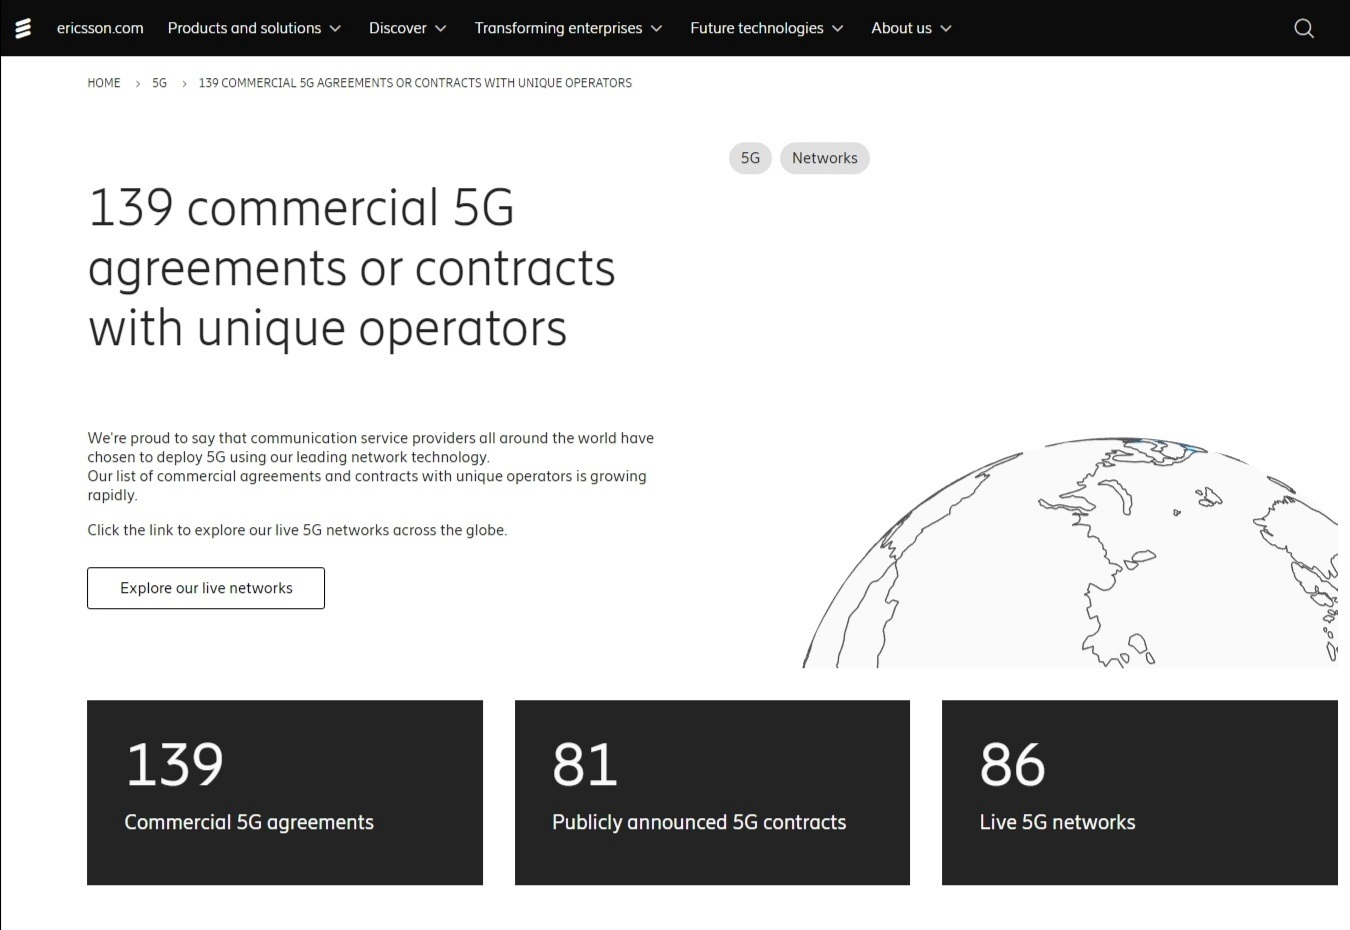Open the Products and solutions menu
The height and width of the screenshot is (930, 1350).
point(244,28)
